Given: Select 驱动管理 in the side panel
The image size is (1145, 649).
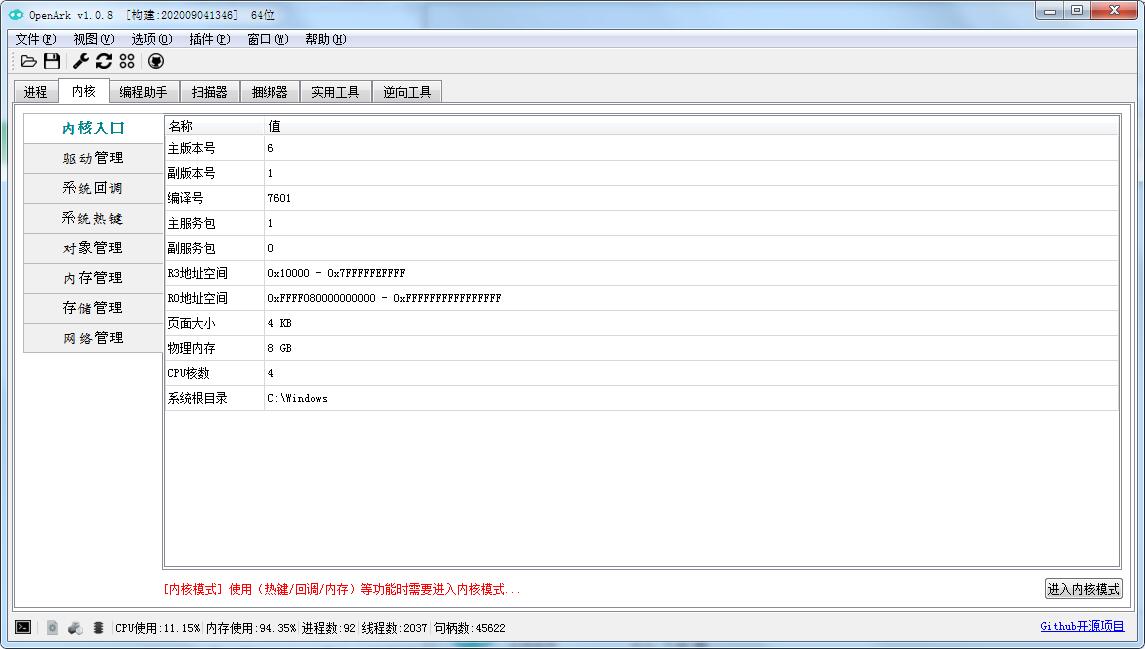Looking at the screenshot, I should [x=93, y=158].
